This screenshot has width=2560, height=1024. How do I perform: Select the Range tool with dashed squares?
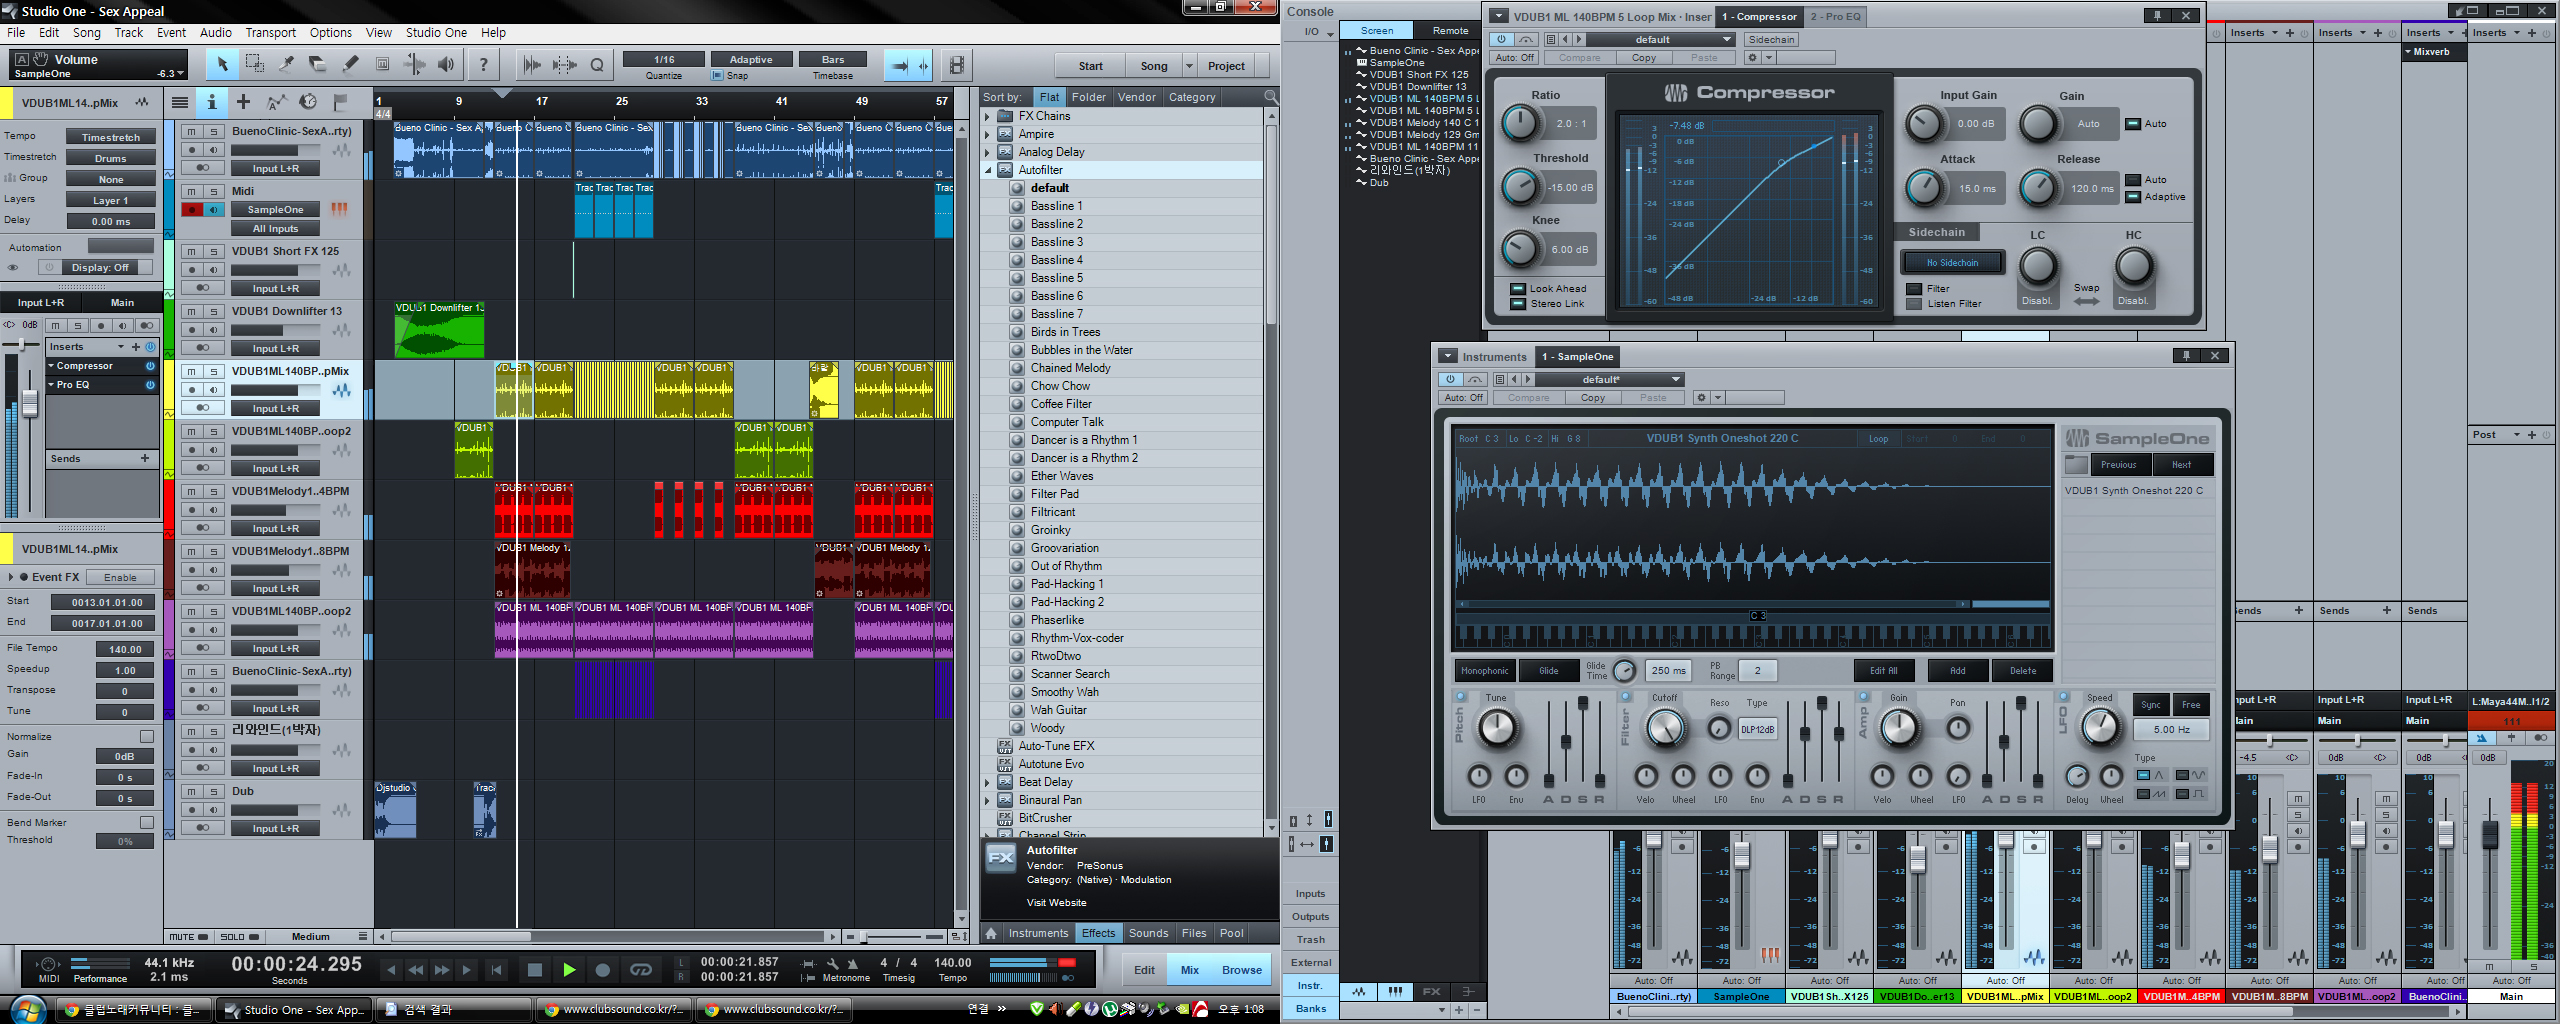tap(255, 65)
